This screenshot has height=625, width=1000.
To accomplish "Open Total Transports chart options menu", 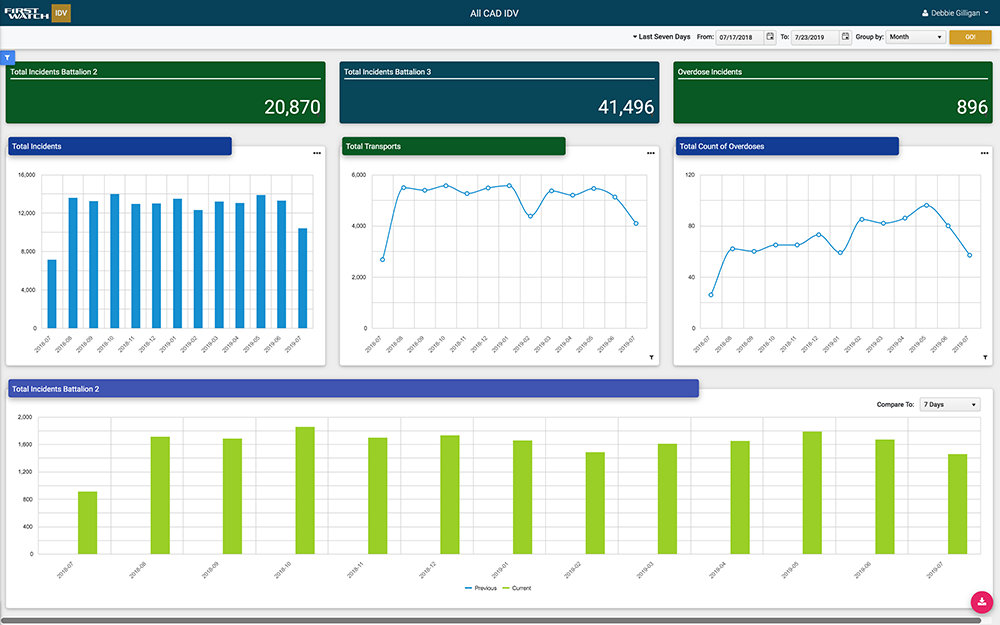I will pyautogui.click(x=651, y=153).
